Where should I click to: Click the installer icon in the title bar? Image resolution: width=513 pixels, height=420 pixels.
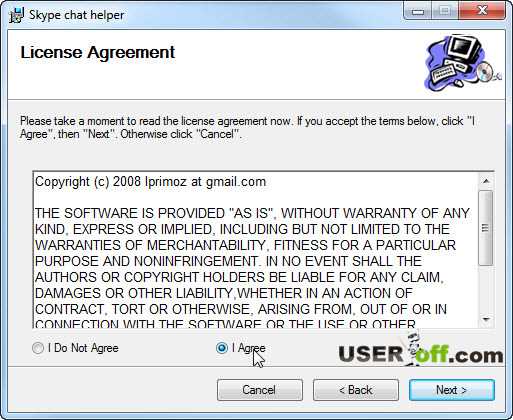16,15
